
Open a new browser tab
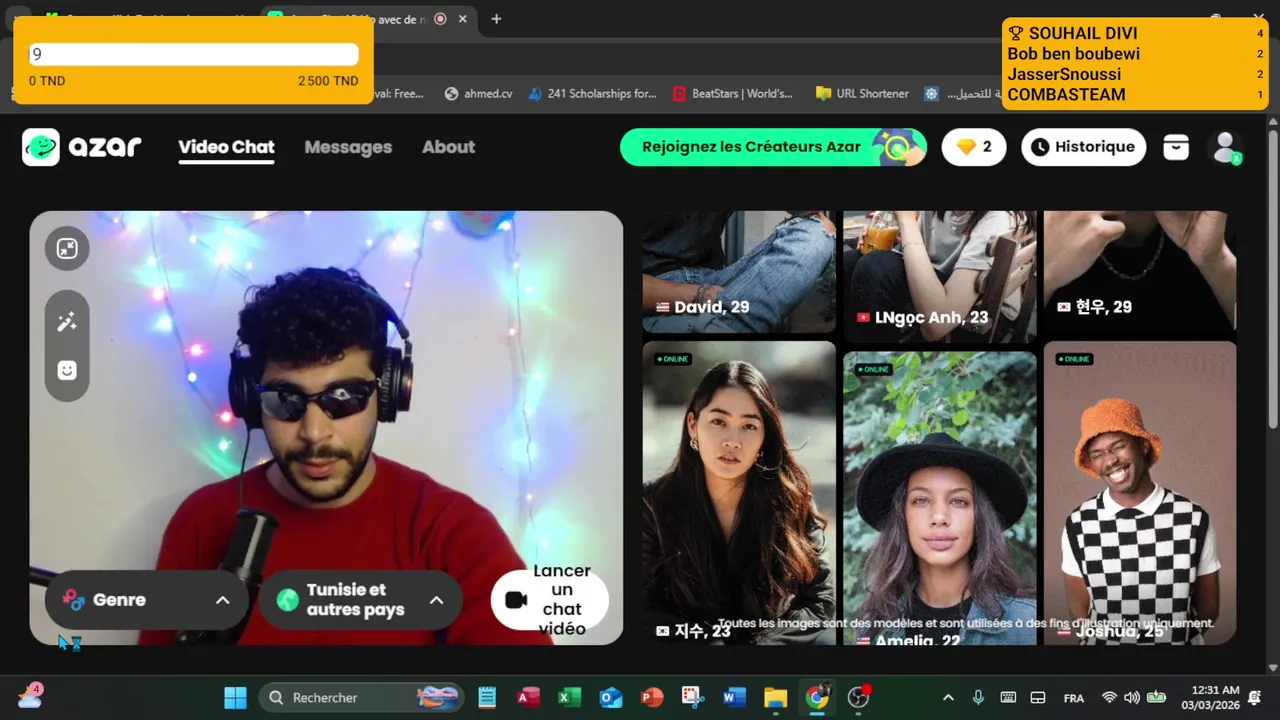(496, 19)
